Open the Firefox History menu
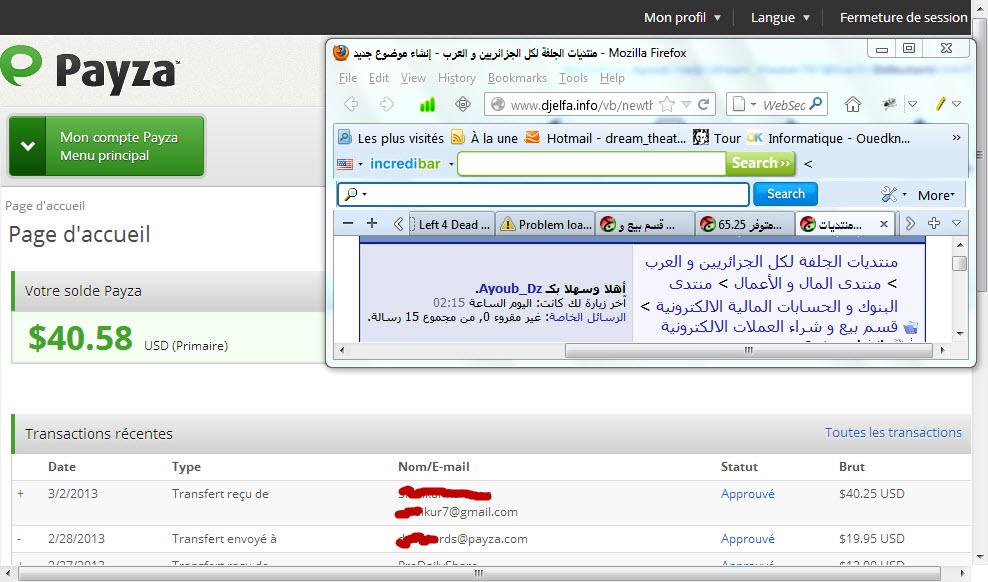The height and width of the screenshot is (582, 988). coord(457,77)
